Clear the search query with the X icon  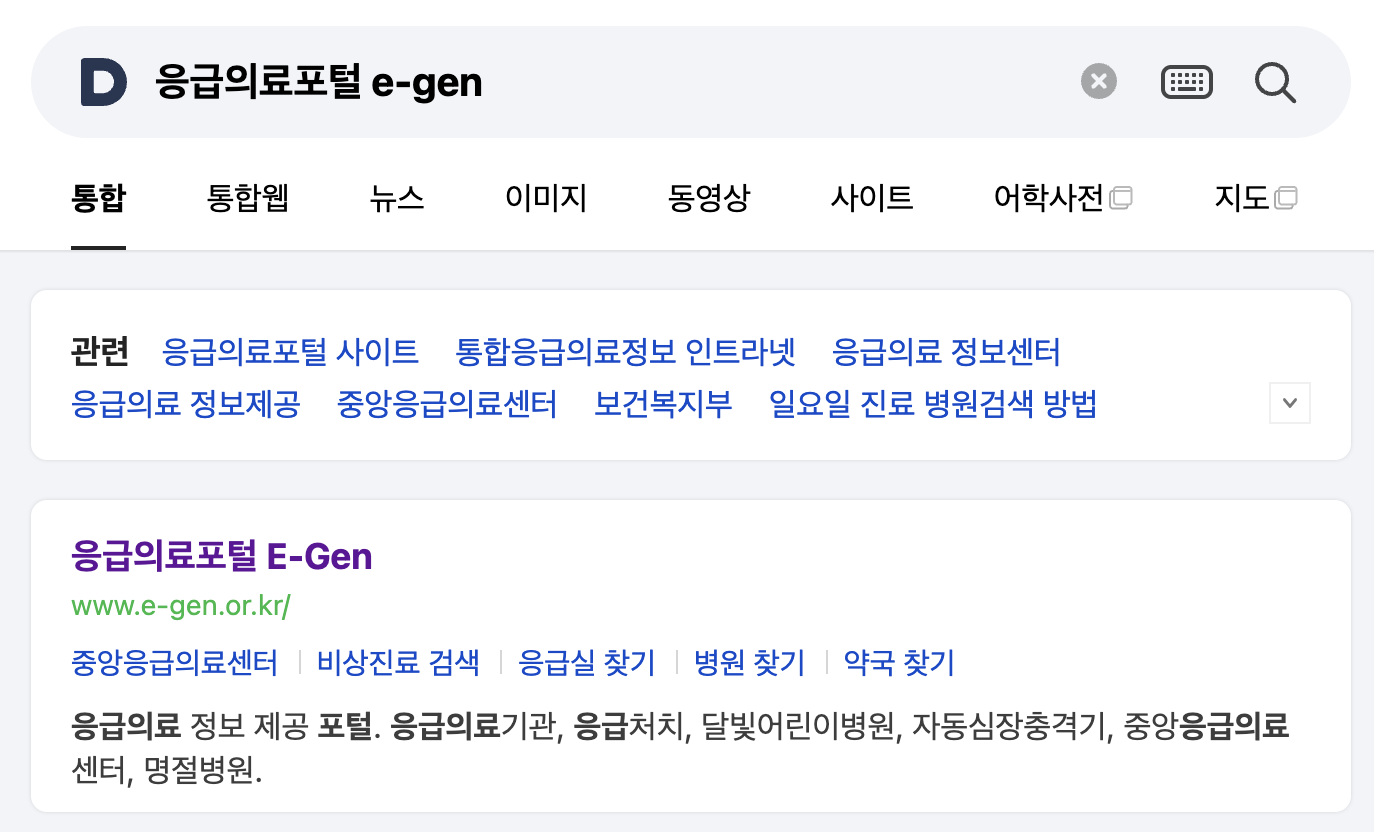click(1098, 81)
